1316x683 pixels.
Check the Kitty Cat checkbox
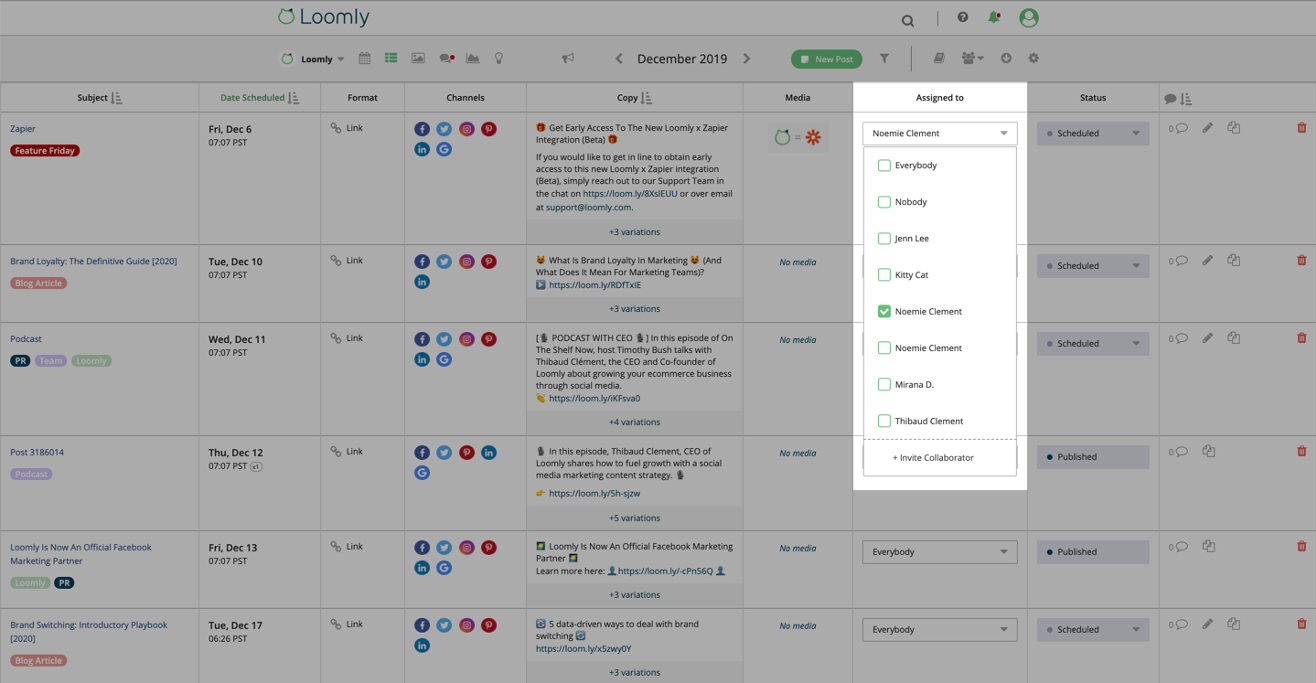884,275
